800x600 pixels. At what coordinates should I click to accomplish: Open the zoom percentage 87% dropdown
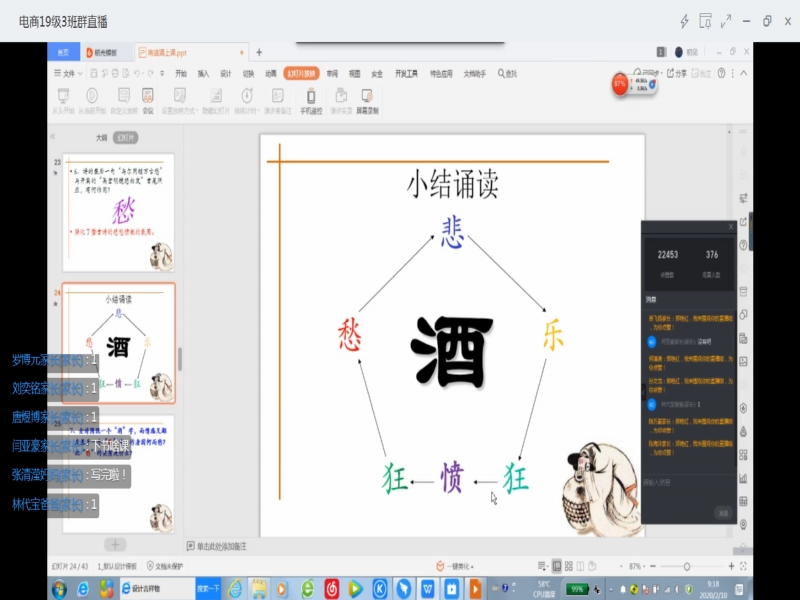[x=637, y=566]
